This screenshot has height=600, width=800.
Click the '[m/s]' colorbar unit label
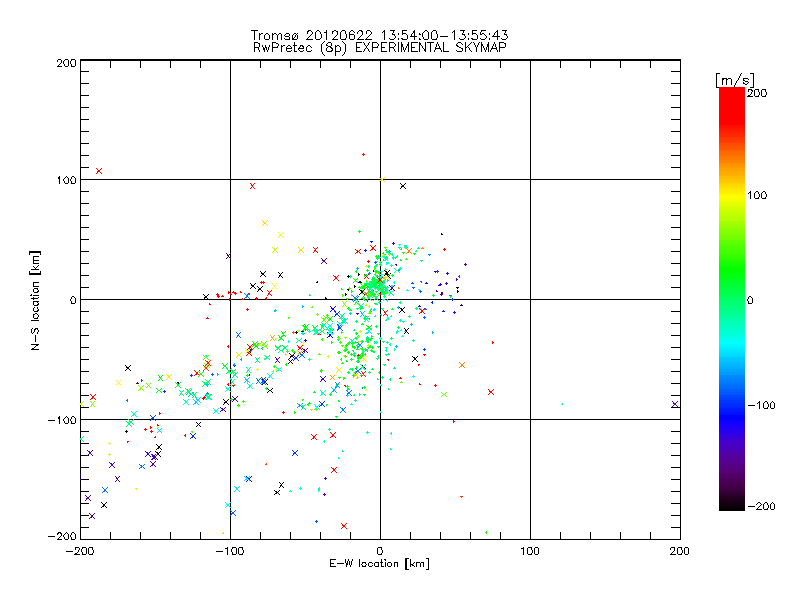point(735,80)
